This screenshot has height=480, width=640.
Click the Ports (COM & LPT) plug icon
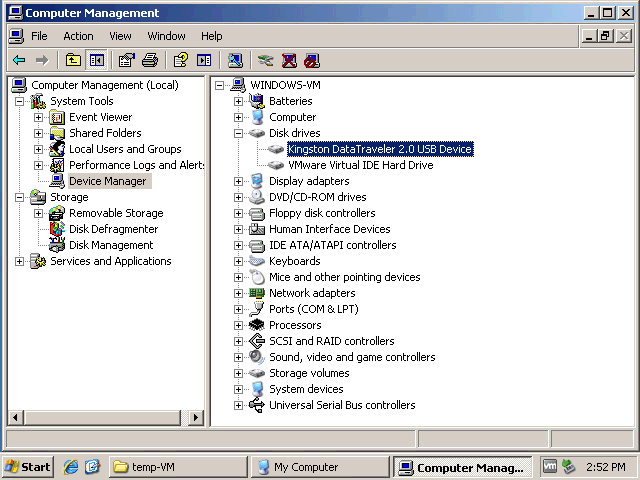click(257, 309)
